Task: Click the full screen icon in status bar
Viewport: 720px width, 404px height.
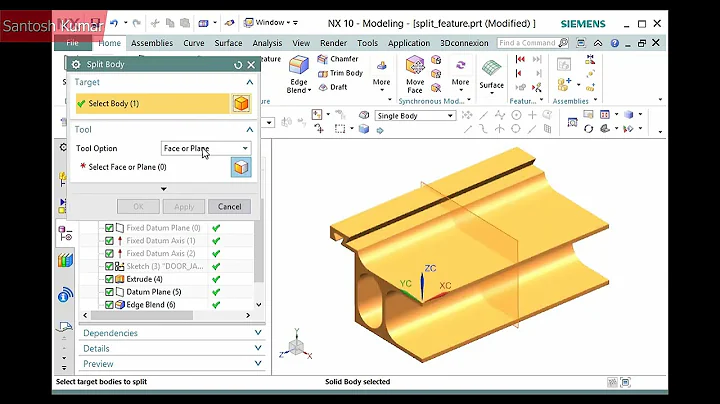Action: tap(625, 382)
